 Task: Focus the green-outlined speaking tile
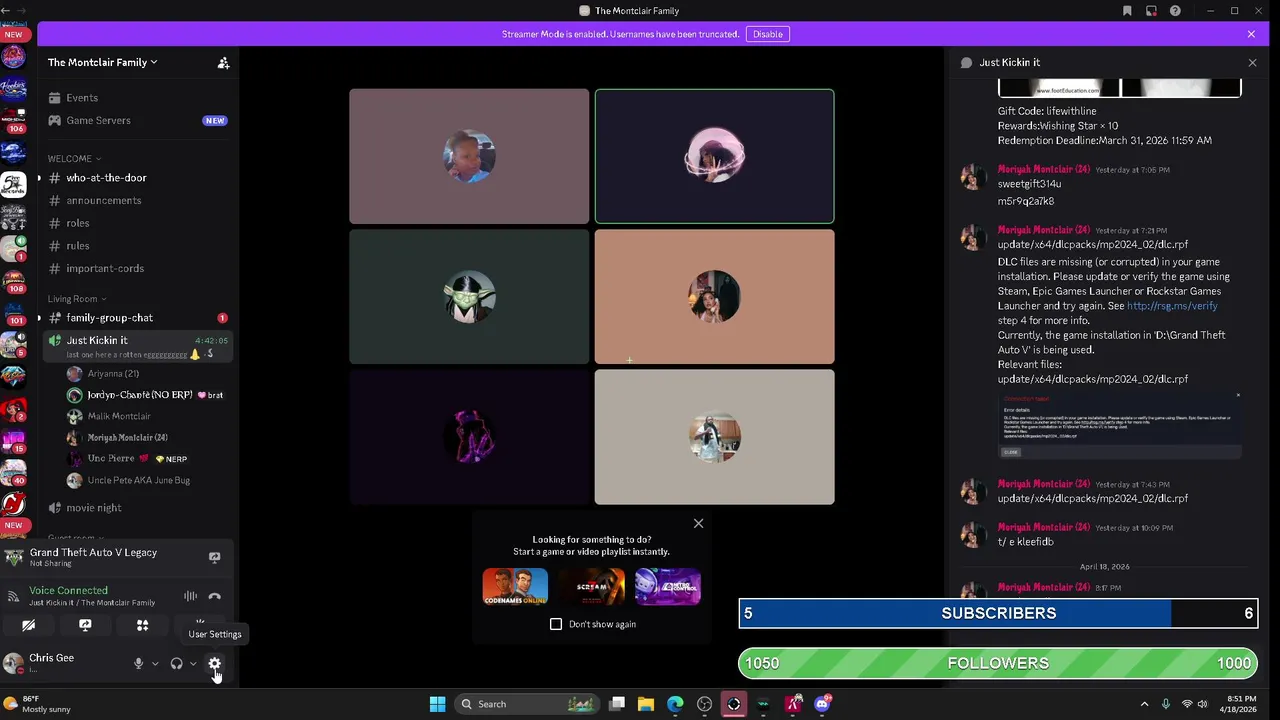point(714,156)
